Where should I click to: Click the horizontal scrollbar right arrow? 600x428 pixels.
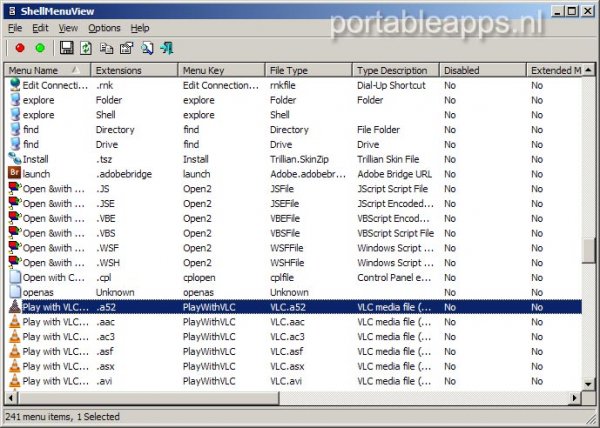tap(574, 398)
